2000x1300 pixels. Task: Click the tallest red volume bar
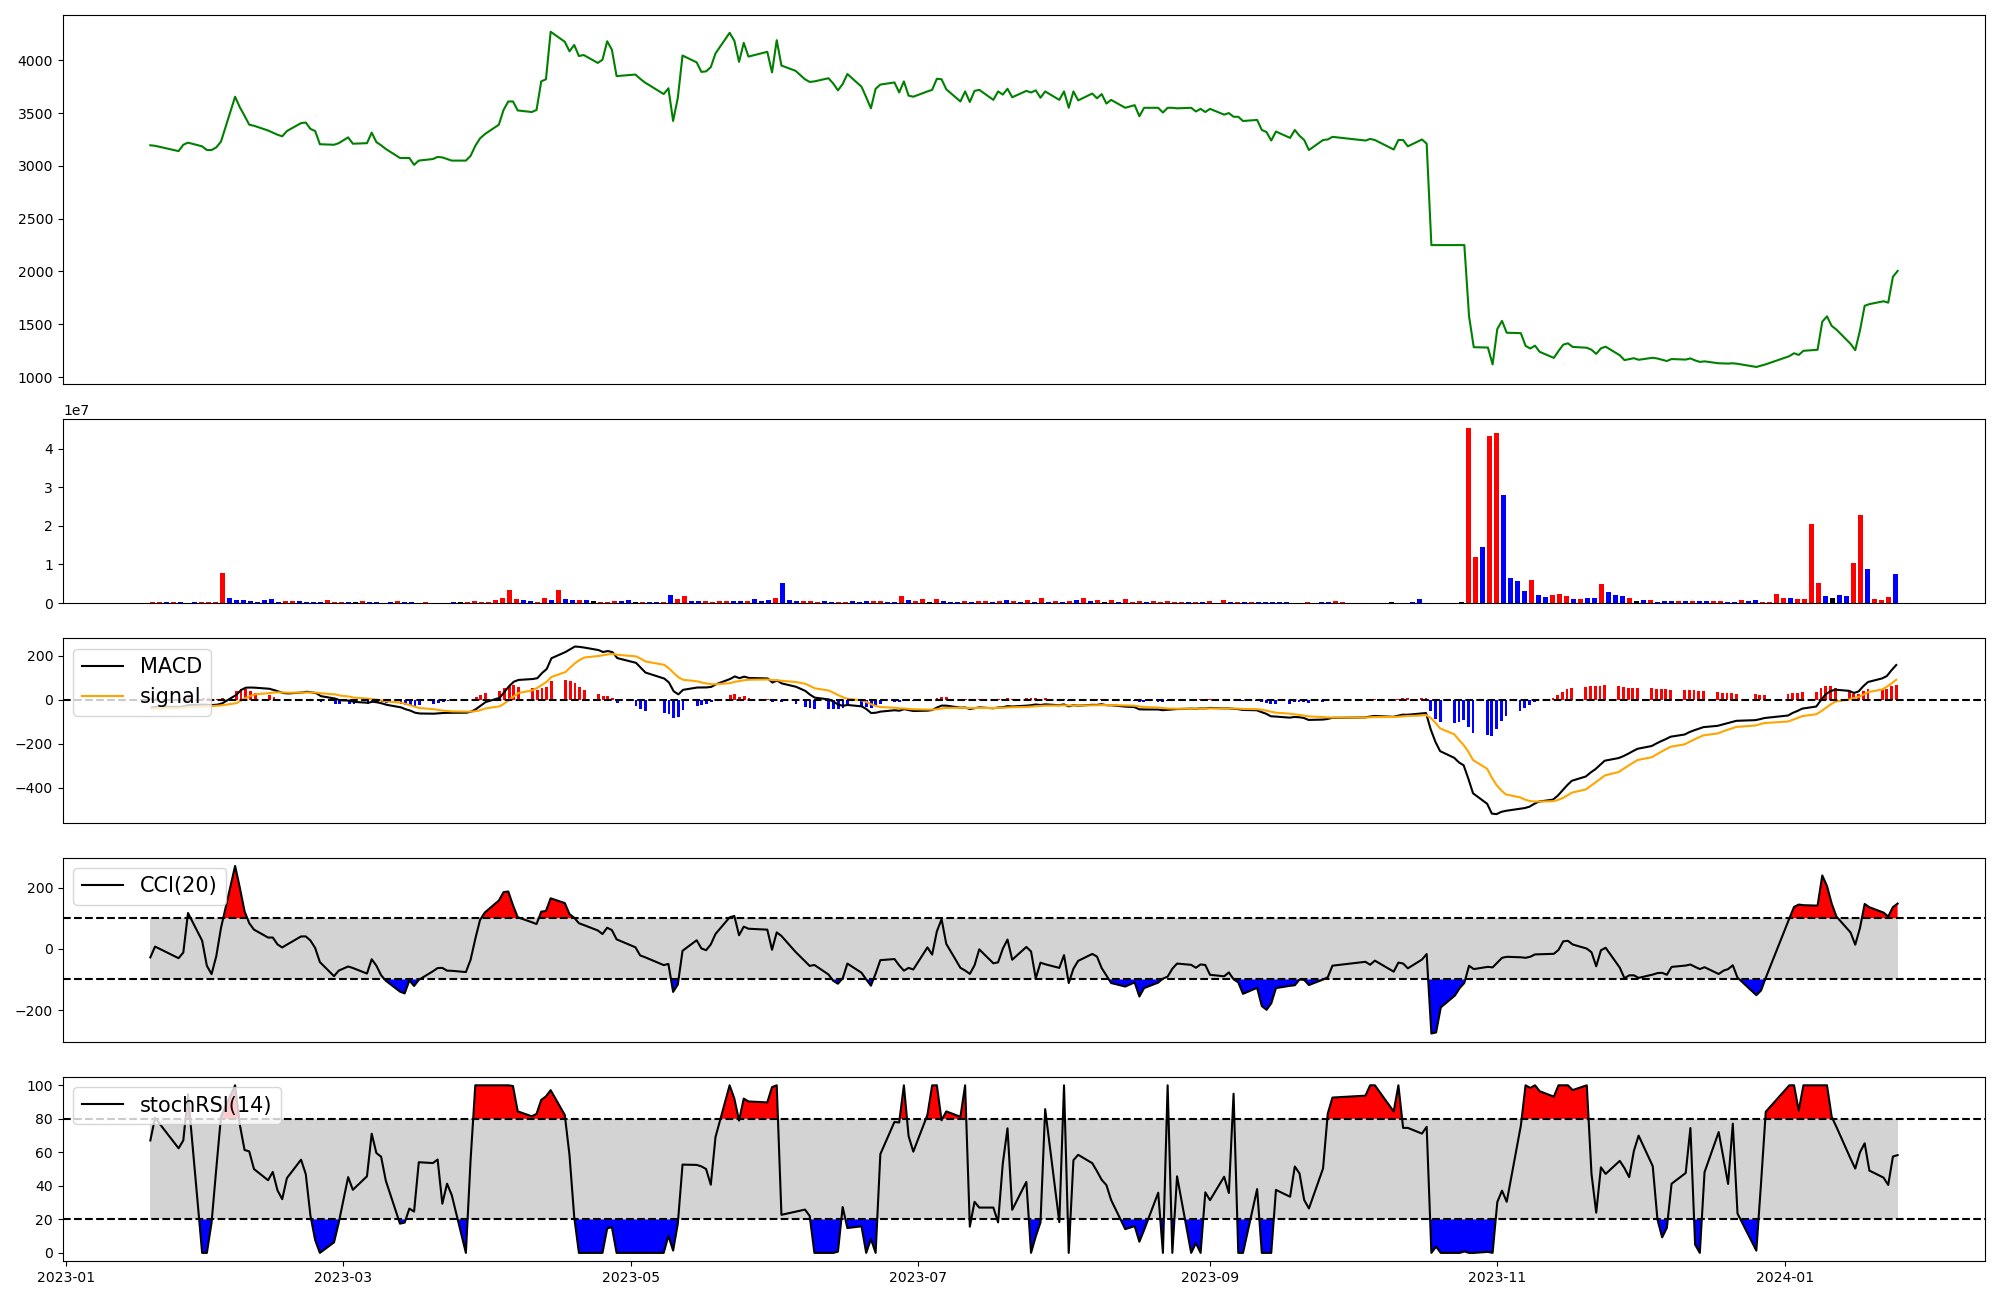[1468, 515]
